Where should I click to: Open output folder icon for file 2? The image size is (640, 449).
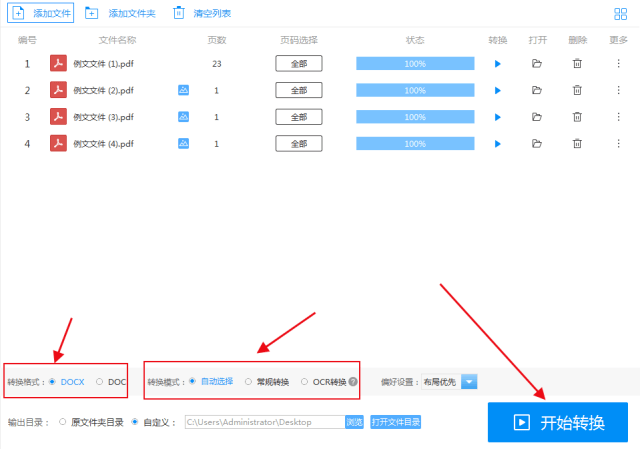coord(537,90)
